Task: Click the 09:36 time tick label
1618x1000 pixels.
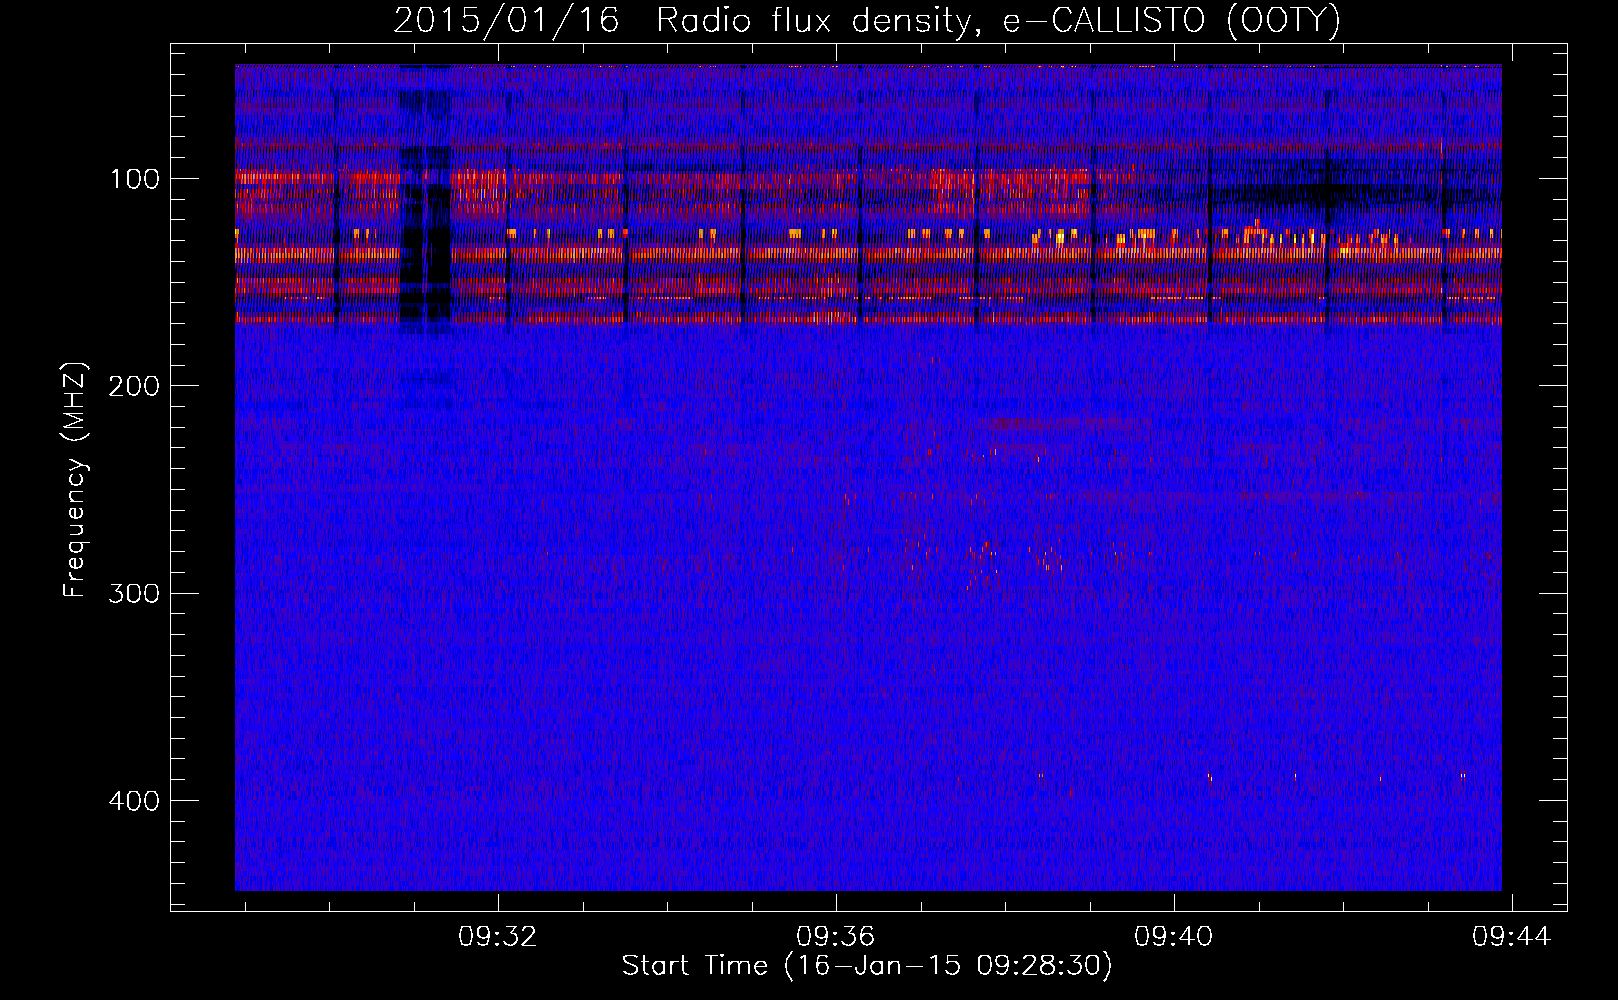Action: coord(835,936)
